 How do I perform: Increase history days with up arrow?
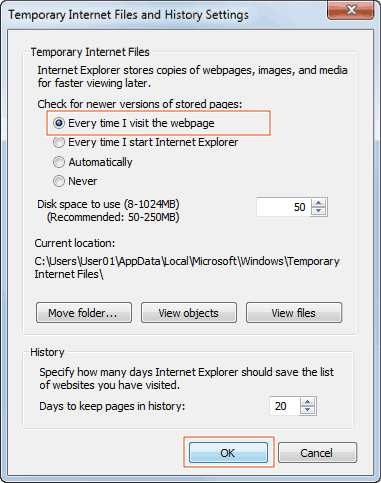[308, 402]
